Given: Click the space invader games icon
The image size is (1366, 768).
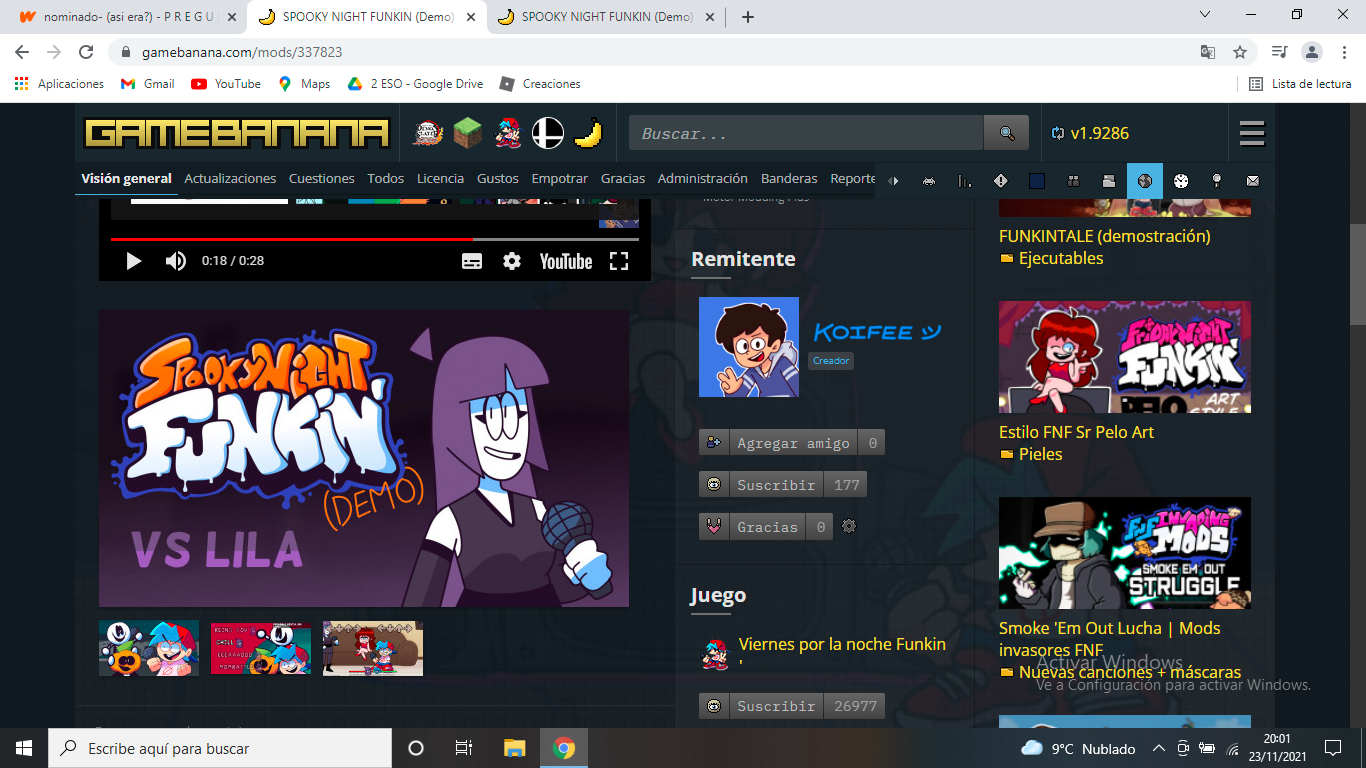Looking at the screenshot, I should (x=929, y=181).
